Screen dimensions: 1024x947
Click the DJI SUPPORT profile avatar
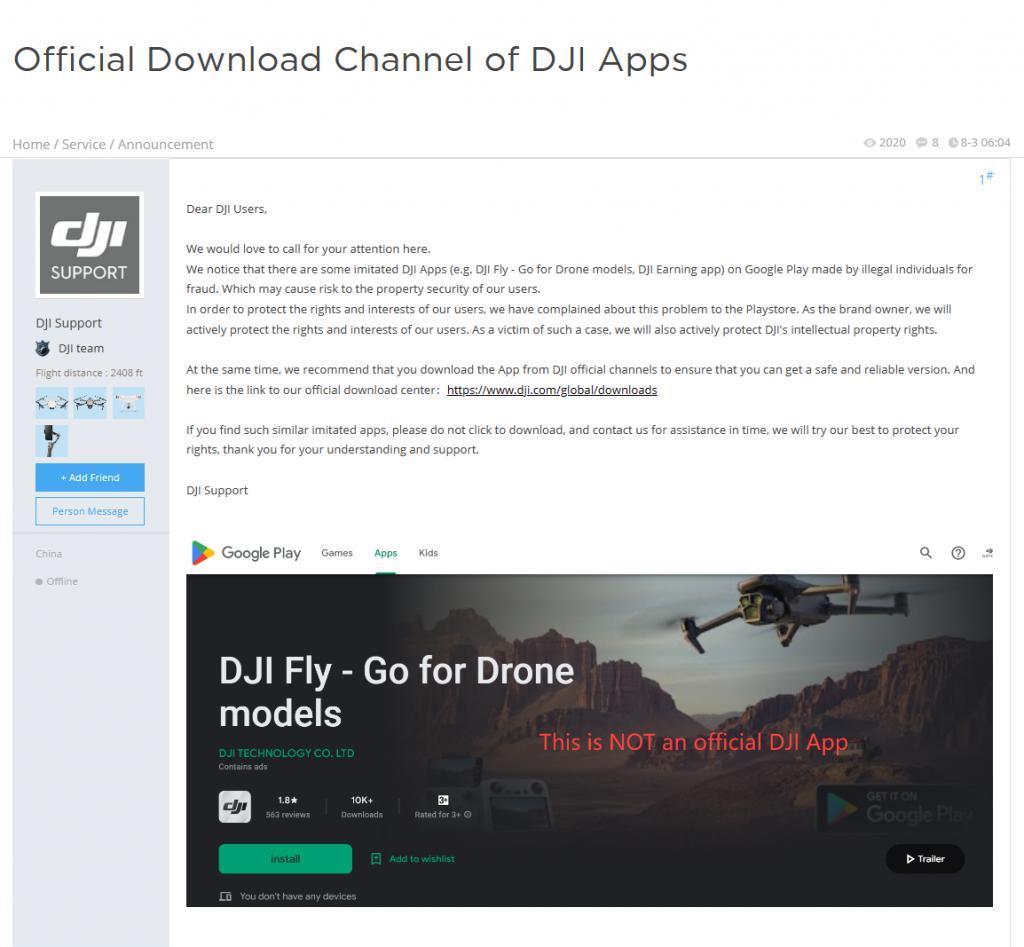coord(89,244)
